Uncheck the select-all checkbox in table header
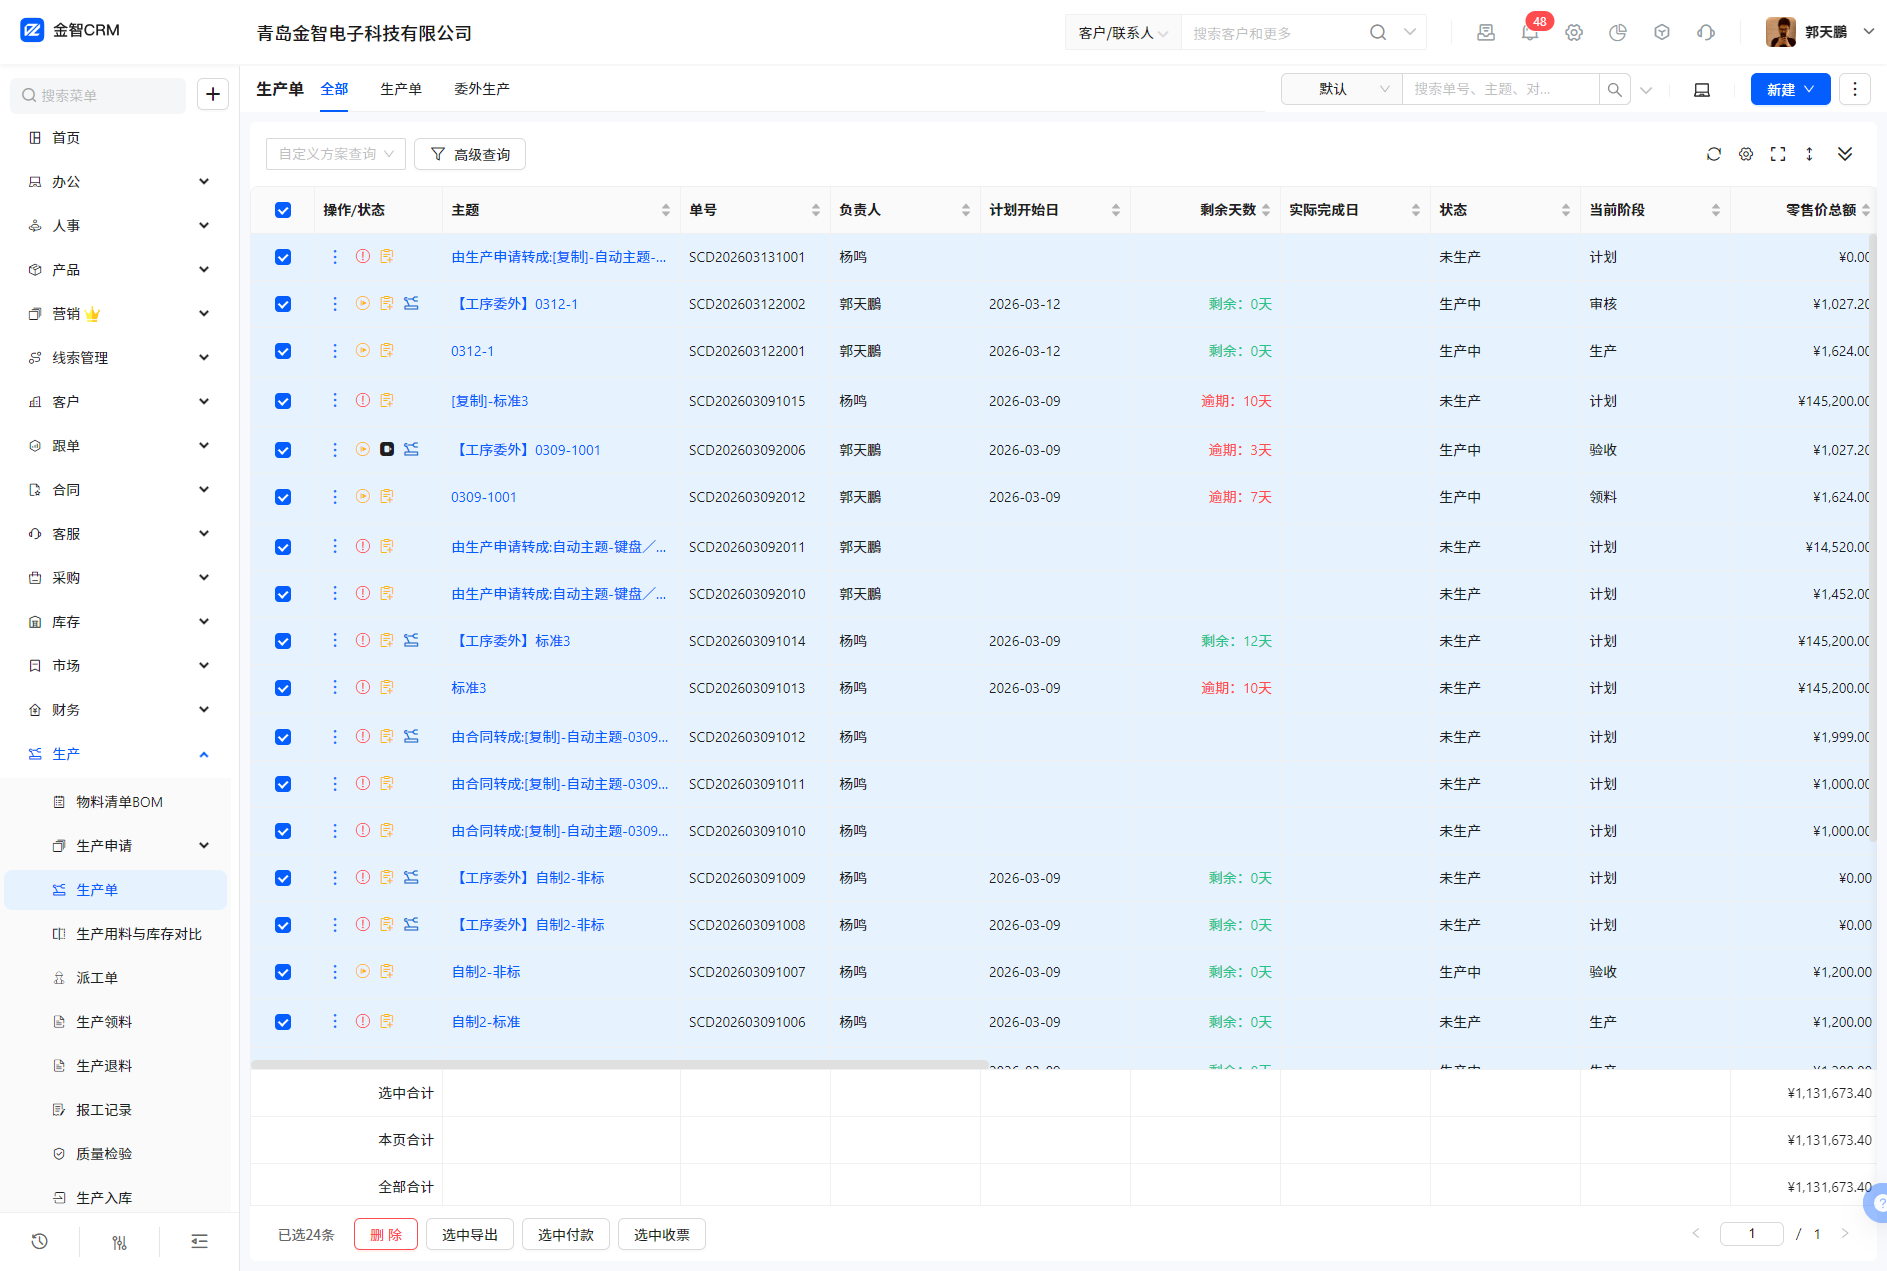Screen dimensions: 1887x1271 point(283,210)
